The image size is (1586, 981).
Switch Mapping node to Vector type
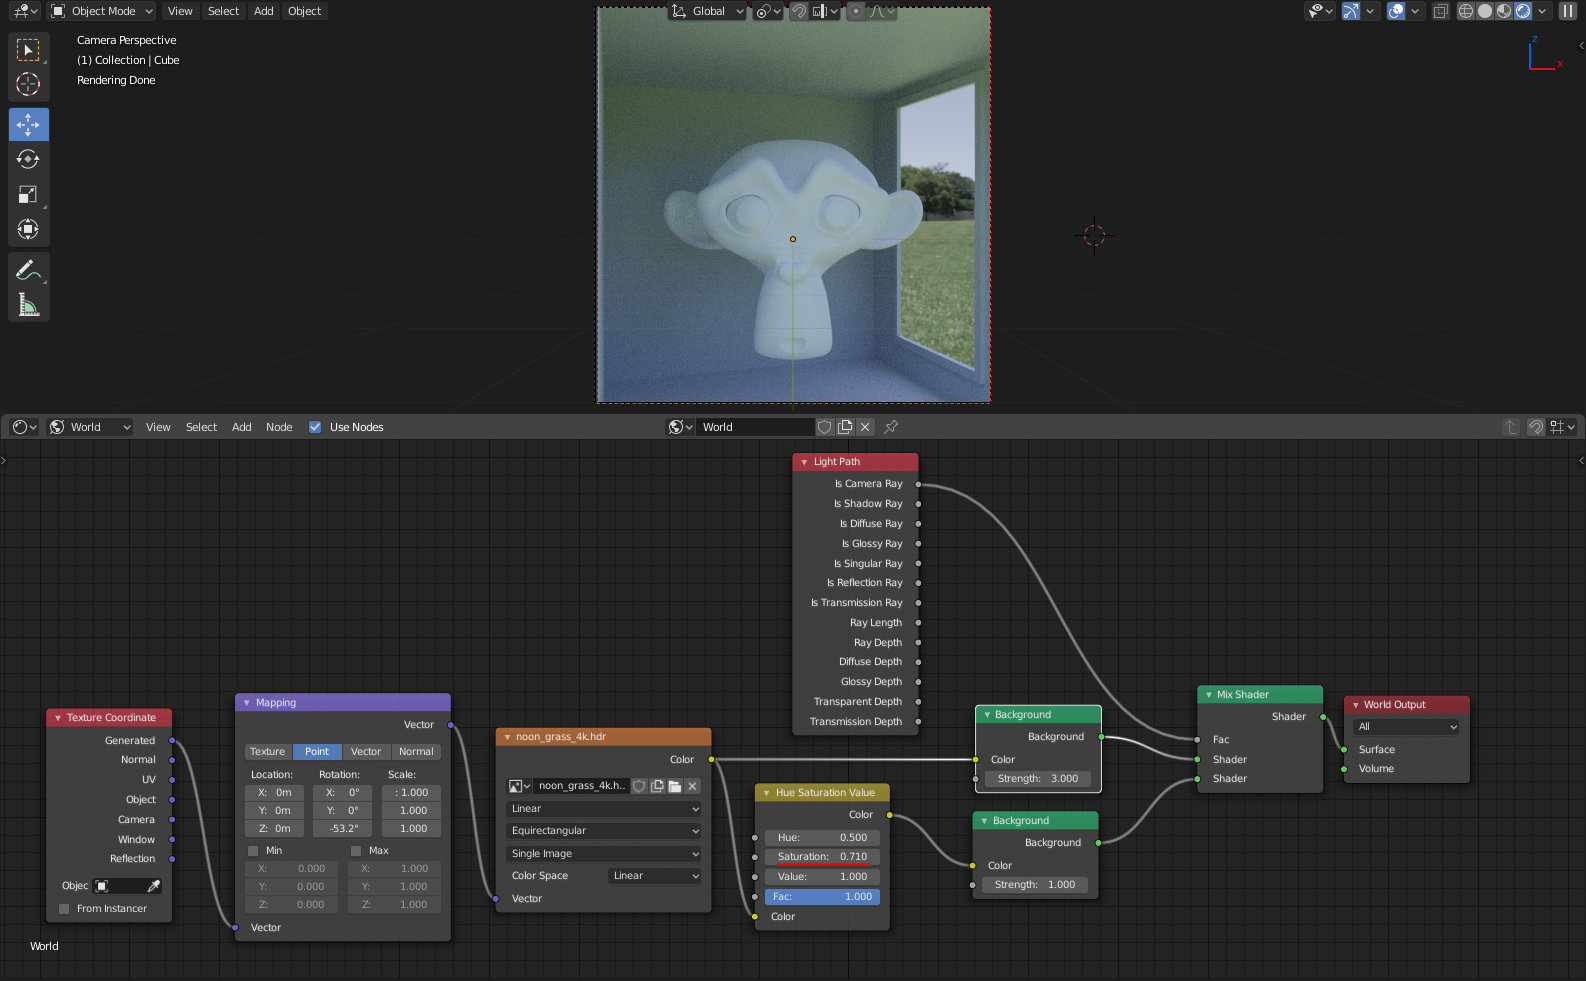click(365, 752)
